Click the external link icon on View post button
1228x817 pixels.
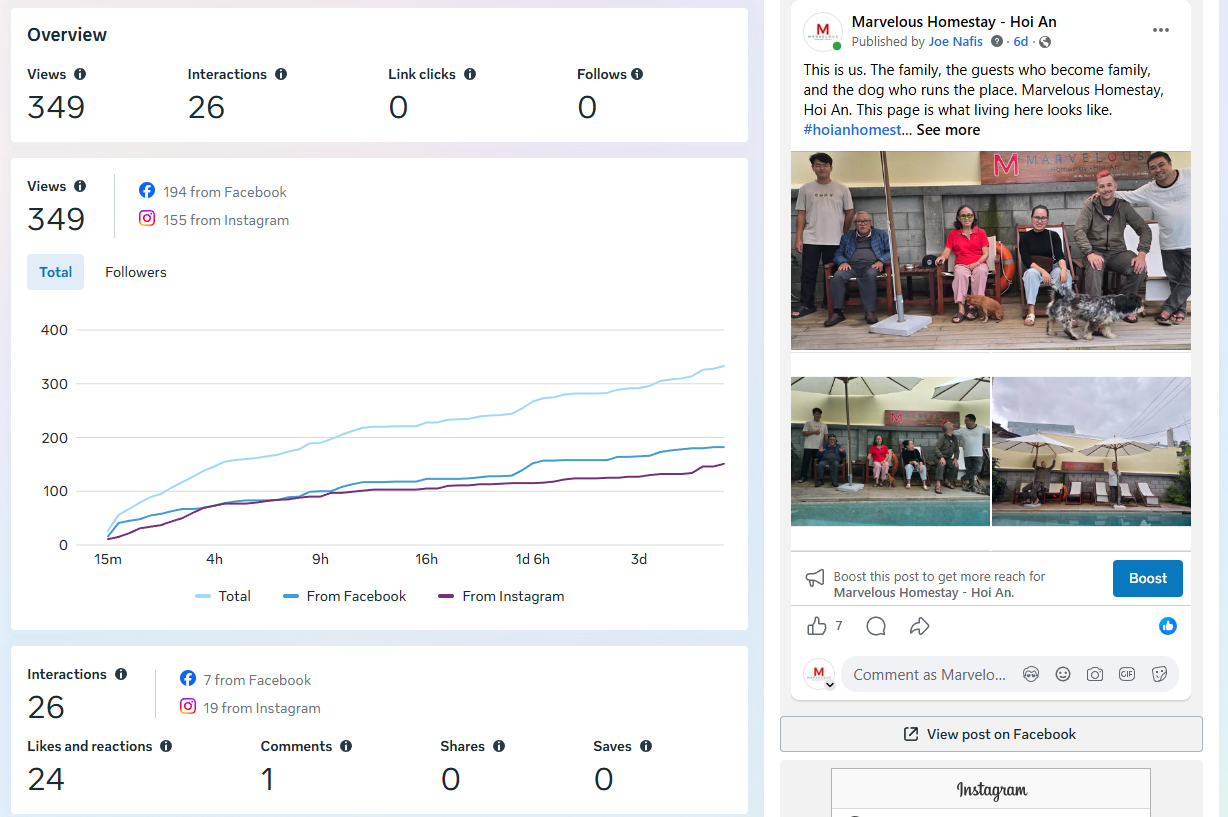[x=911, y=734]
